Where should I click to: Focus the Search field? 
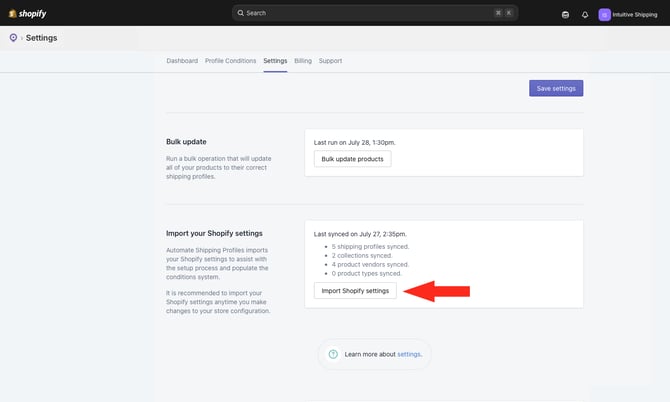click(x=375, y=13)
